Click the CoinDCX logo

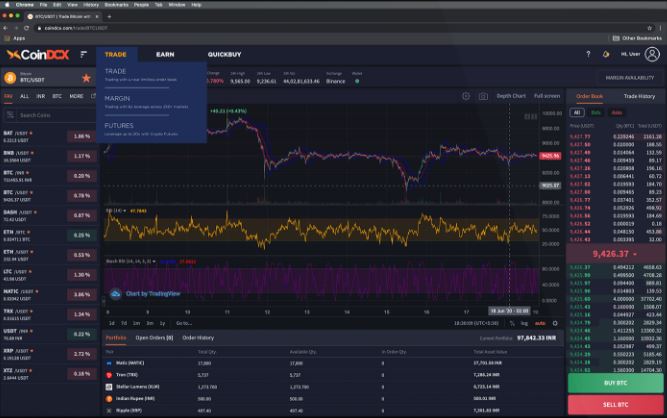37,54
